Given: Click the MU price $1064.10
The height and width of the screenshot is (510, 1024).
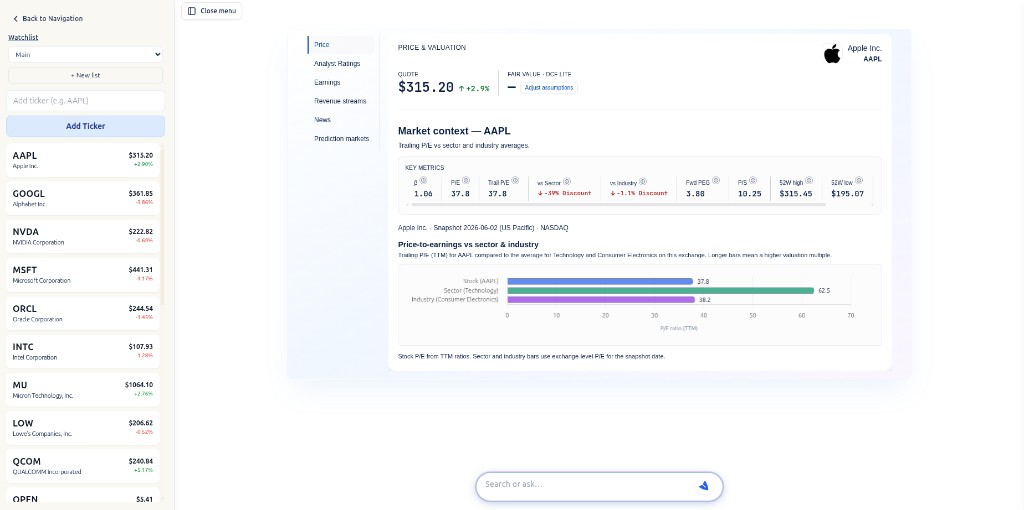Looking at the screenshot, I should coord(139,385).
